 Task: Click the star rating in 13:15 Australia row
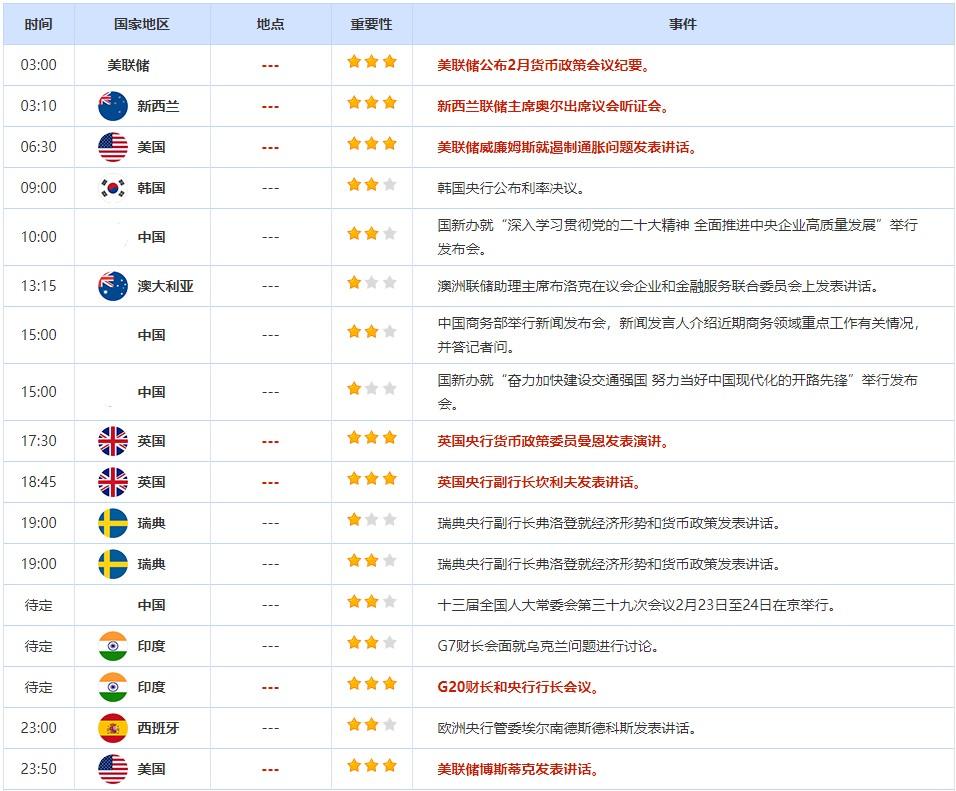371,283
